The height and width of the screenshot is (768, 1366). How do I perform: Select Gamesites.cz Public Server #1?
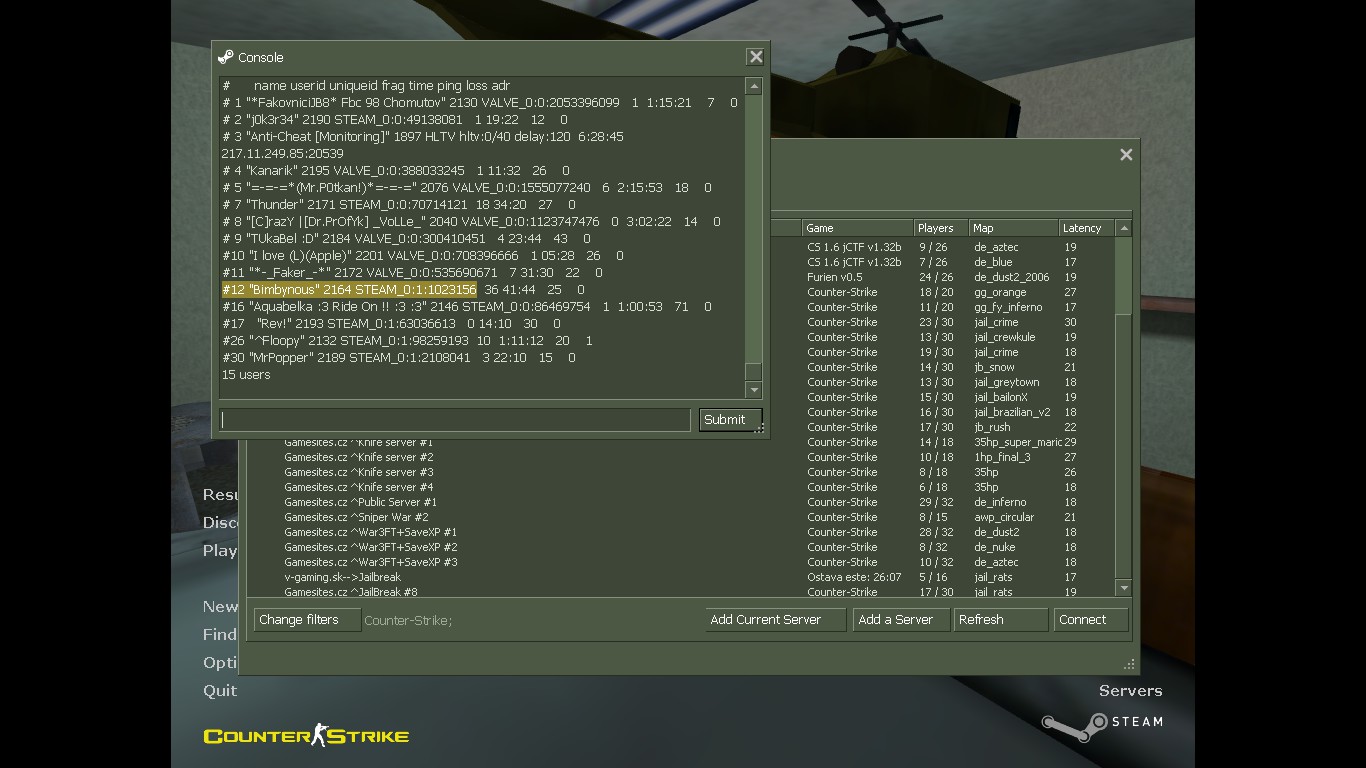point(361,502)
